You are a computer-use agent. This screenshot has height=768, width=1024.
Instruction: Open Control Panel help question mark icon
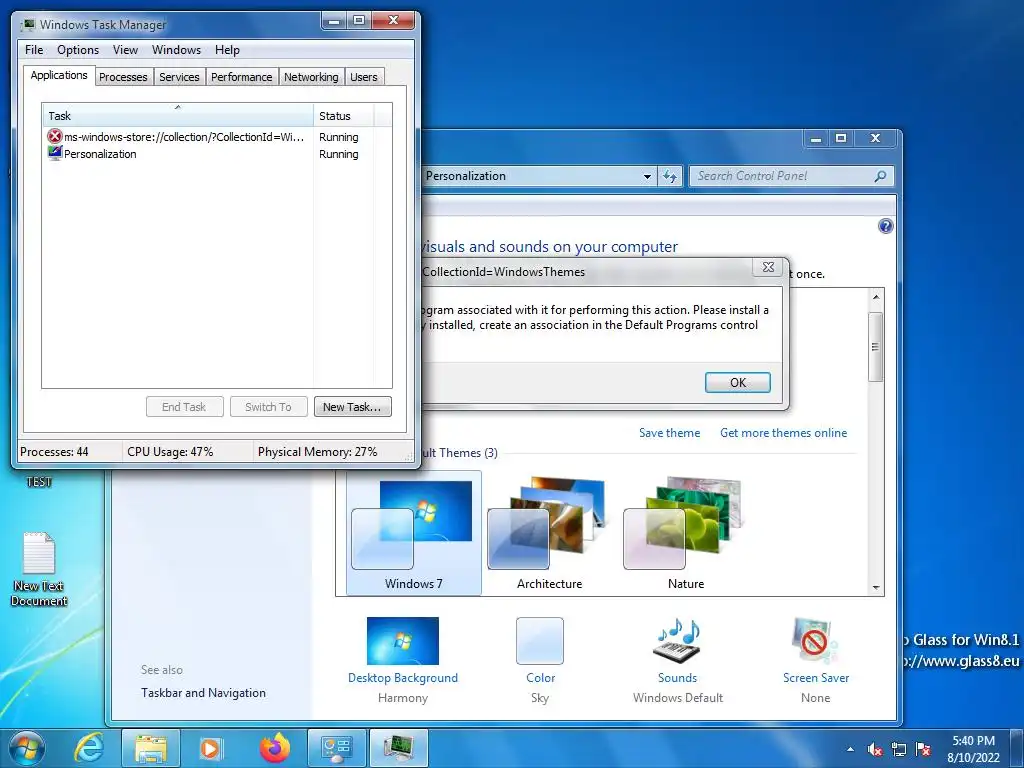click(x=886, y=226)
